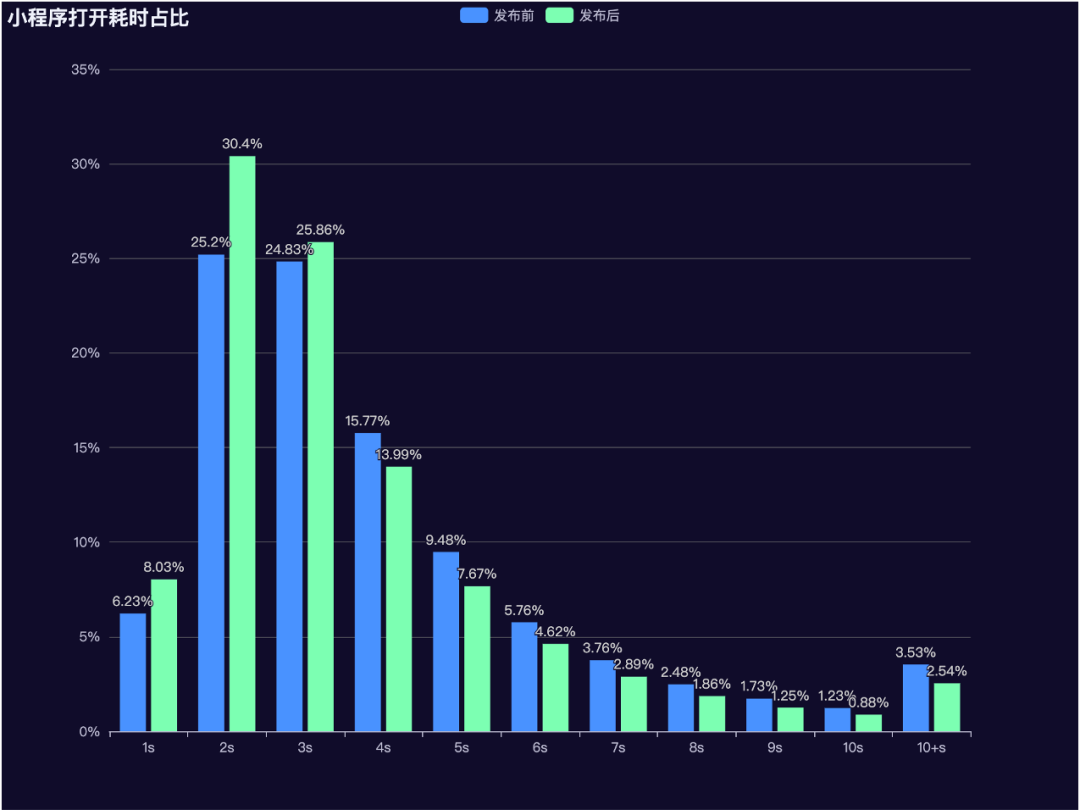The height and width of the screenshot is (810, 1080).
Task: Click the 1.25% data label
Action: pos(790,696)
